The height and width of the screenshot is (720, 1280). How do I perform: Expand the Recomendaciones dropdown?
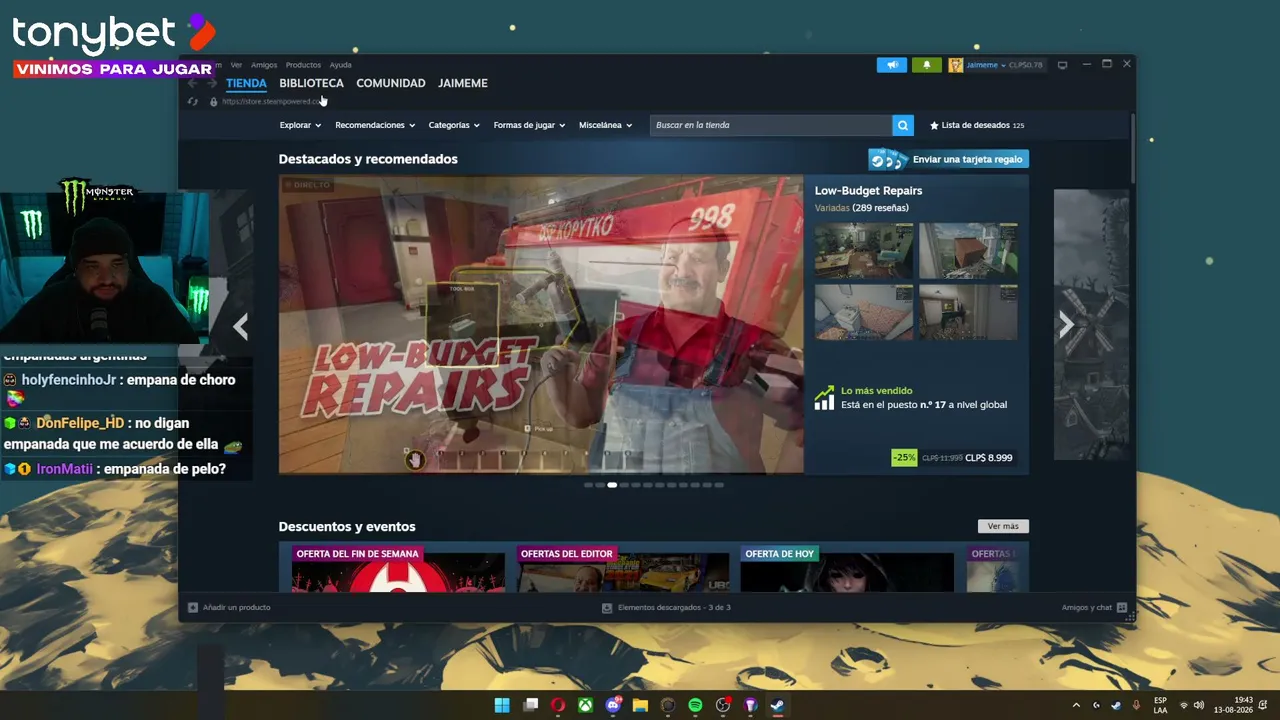375,125
